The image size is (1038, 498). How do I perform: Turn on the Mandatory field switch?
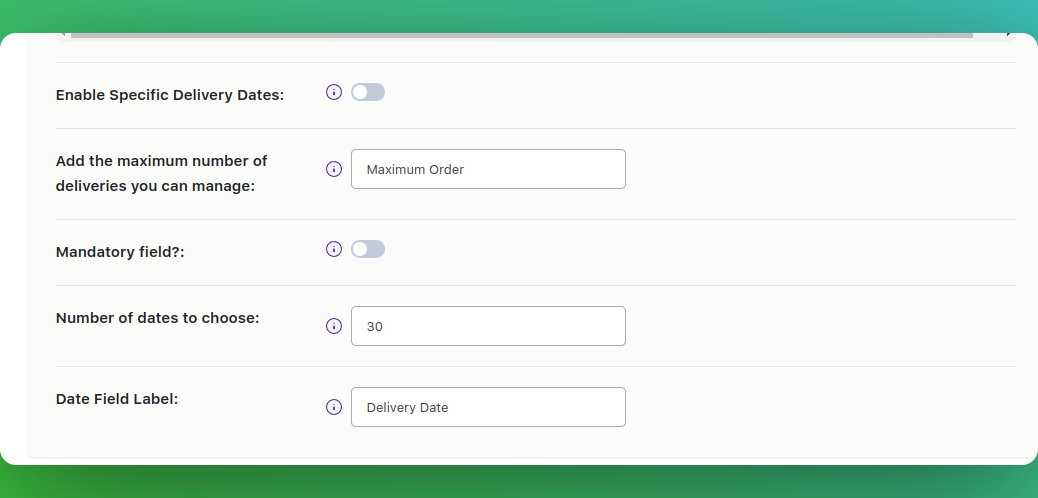[x=368, y=249]
